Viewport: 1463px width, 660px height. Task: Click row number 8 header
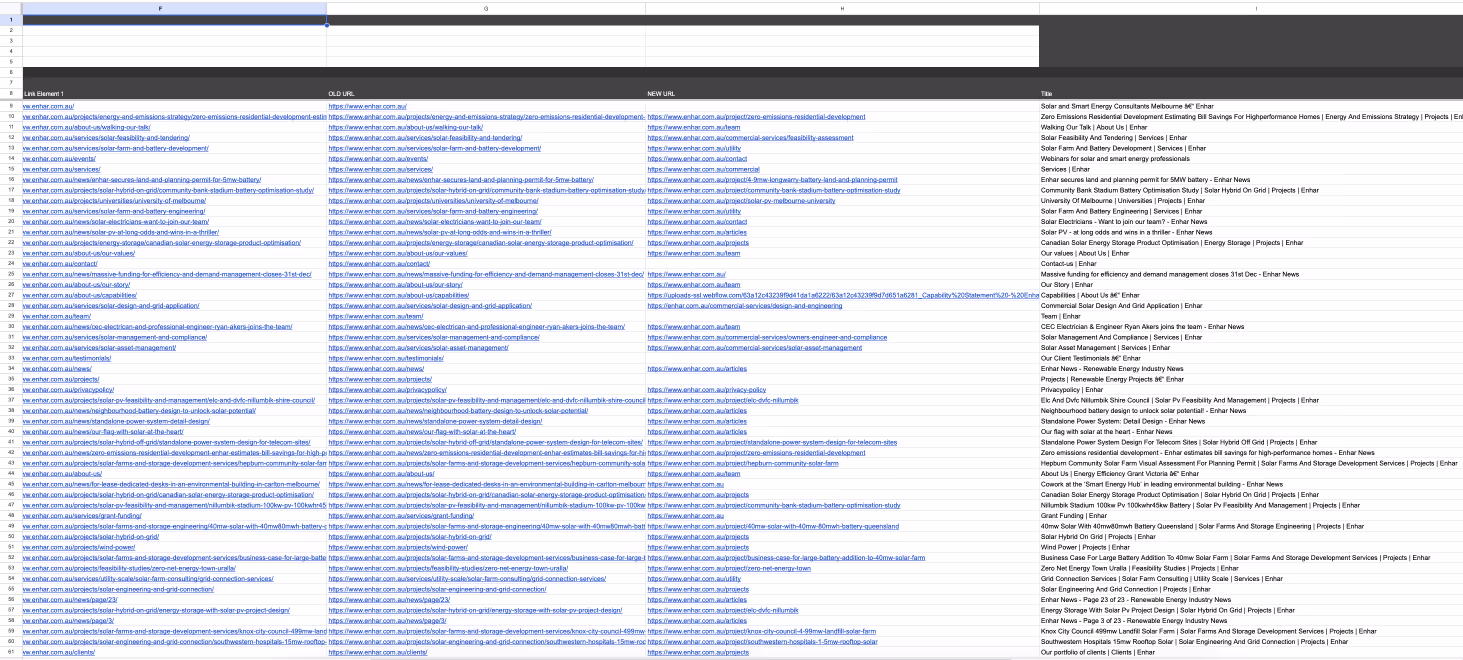[x=10, y=95]
